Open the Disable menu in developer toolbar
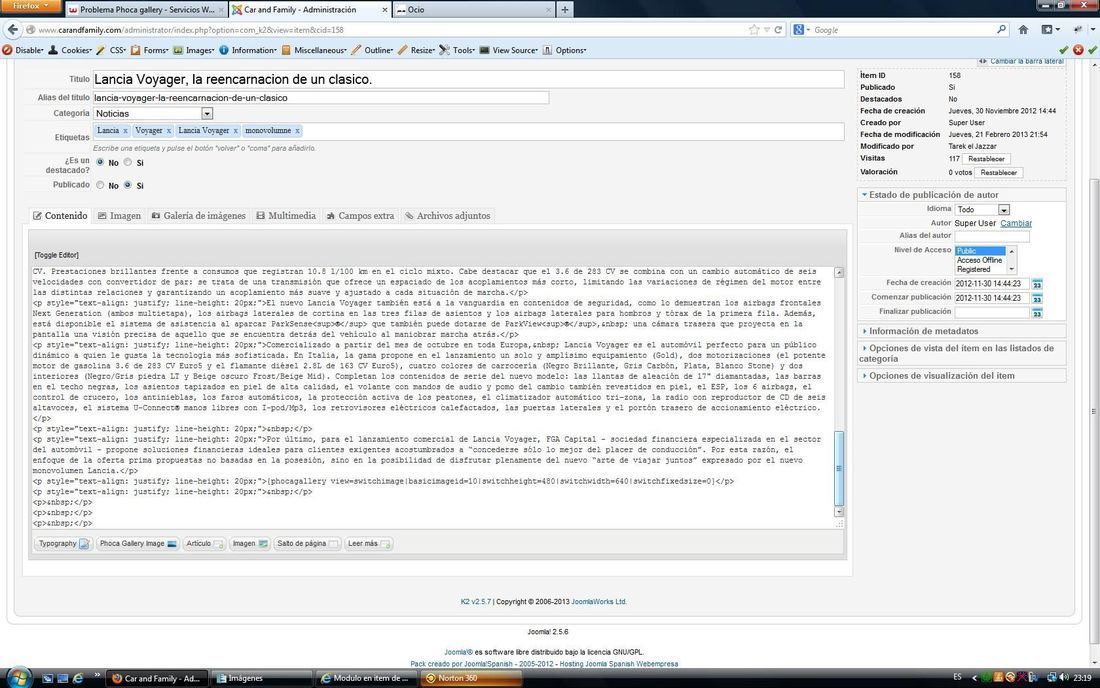This screenshot has height=688, width=1100. (23, 50)
